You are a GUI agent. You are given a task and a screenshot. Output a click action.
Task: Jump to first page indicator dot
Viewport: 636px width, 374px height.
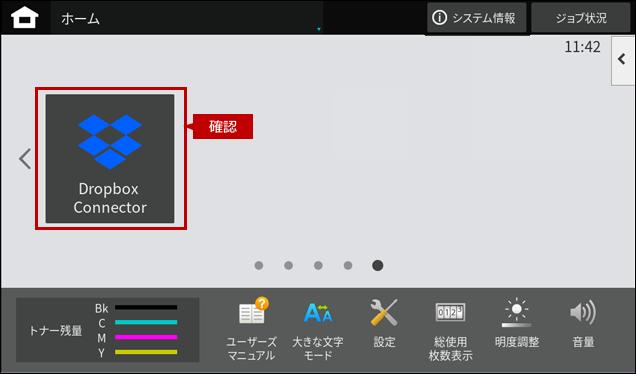(259, 265)
